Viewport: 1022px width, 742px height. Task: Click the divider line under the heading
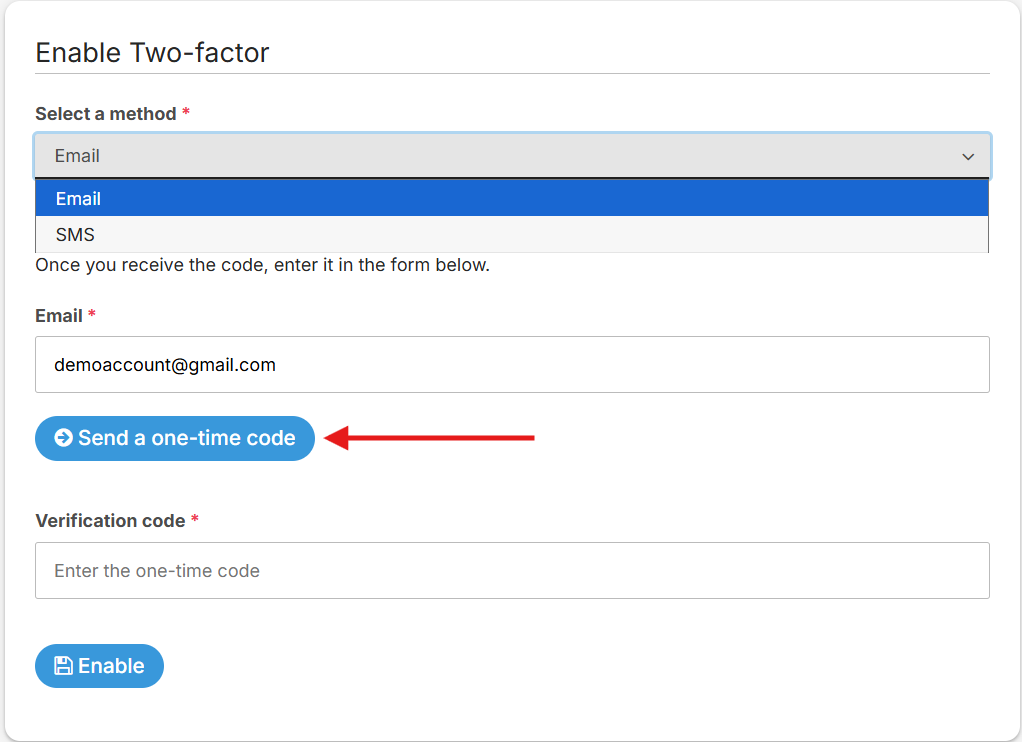point(512,73)
